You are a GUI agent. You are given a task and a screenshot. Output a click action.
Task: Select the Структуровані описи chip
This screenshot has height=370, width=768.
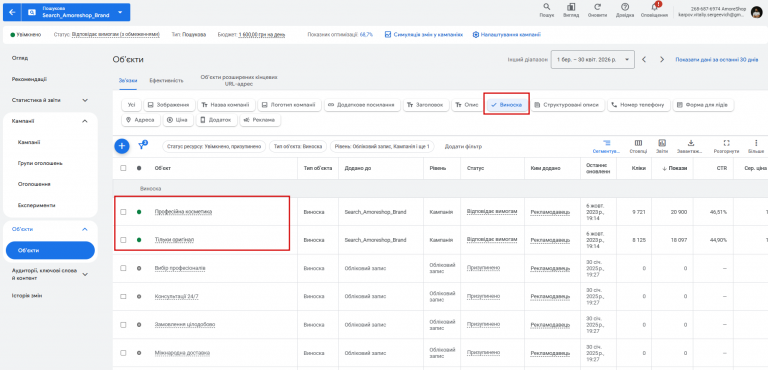568,105
